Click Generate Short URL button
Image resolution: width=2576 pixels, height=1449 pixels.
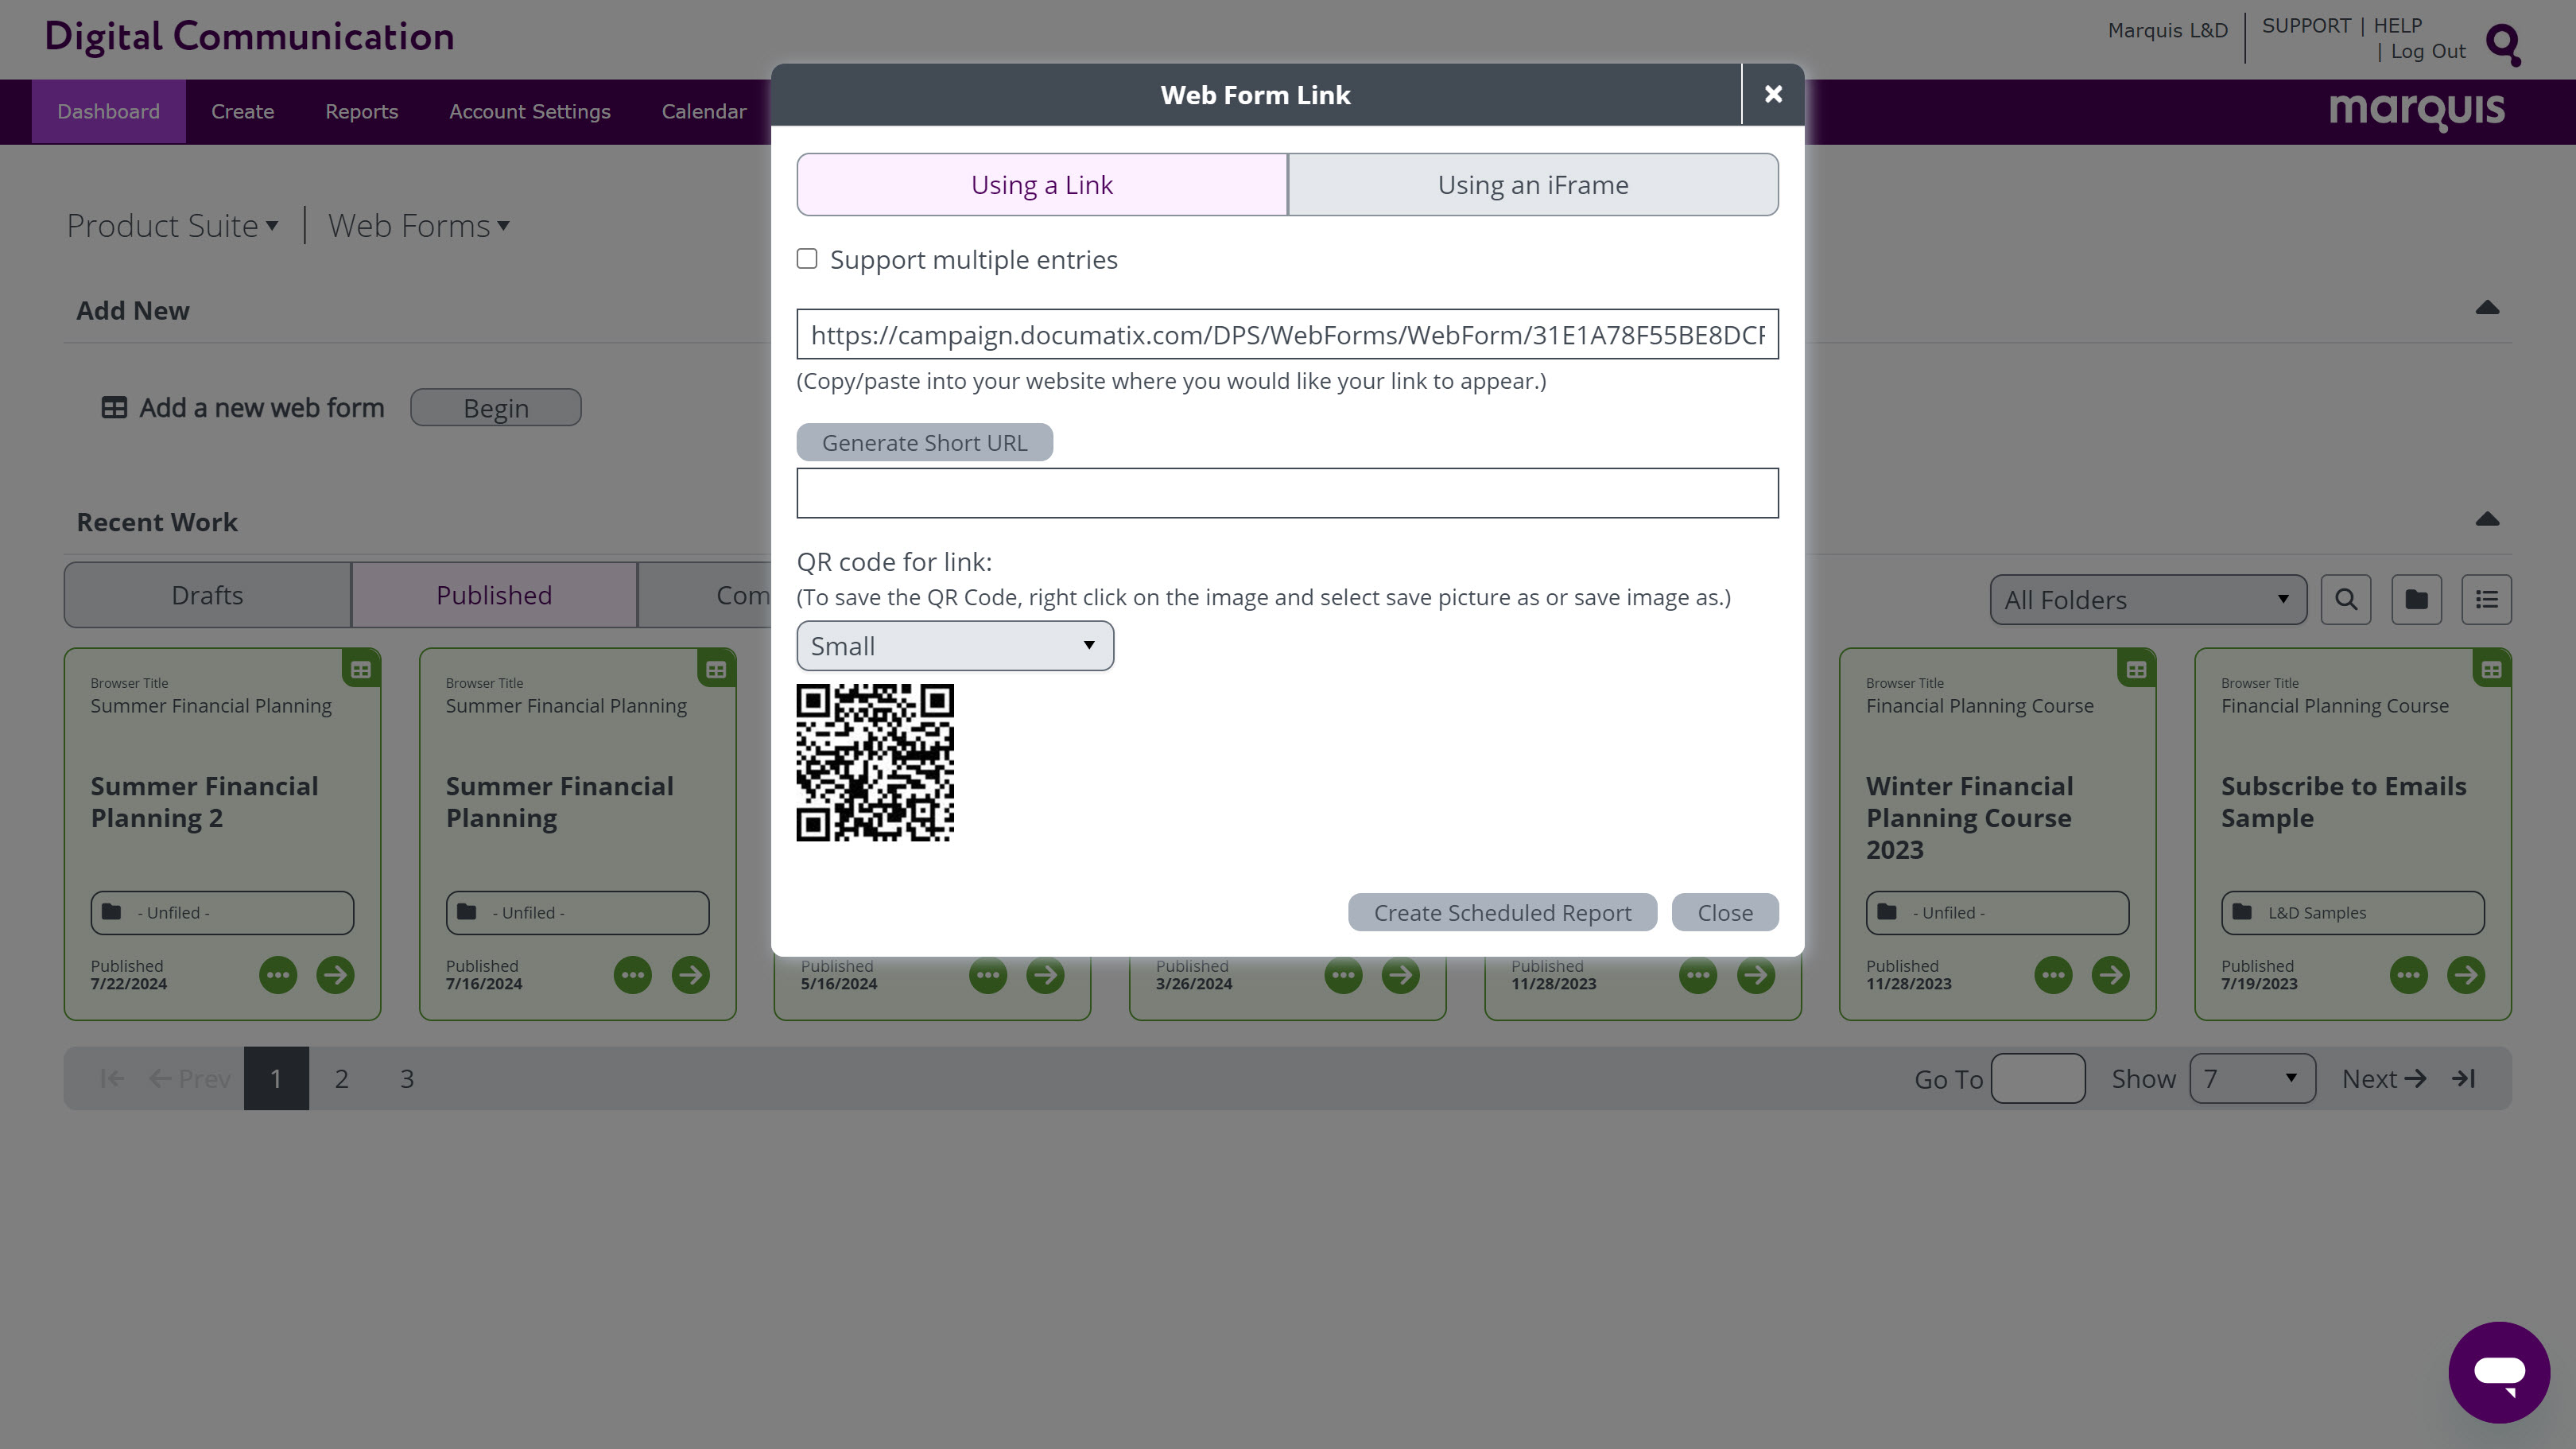[924, 442]
